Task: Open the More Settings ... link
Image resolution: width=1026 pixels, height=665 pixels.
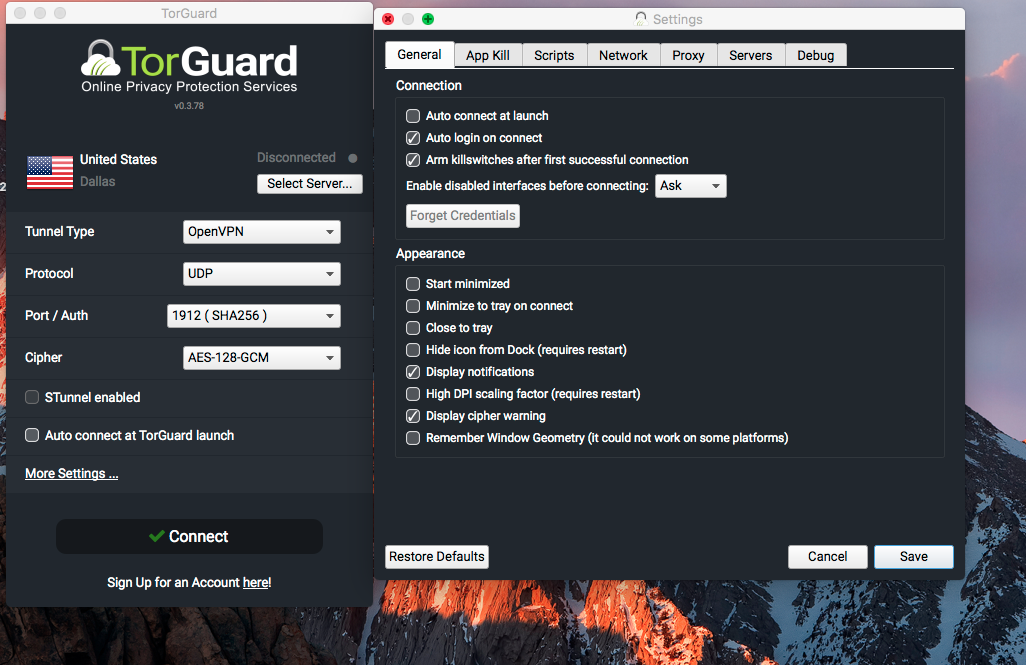Action: (71, 474)
